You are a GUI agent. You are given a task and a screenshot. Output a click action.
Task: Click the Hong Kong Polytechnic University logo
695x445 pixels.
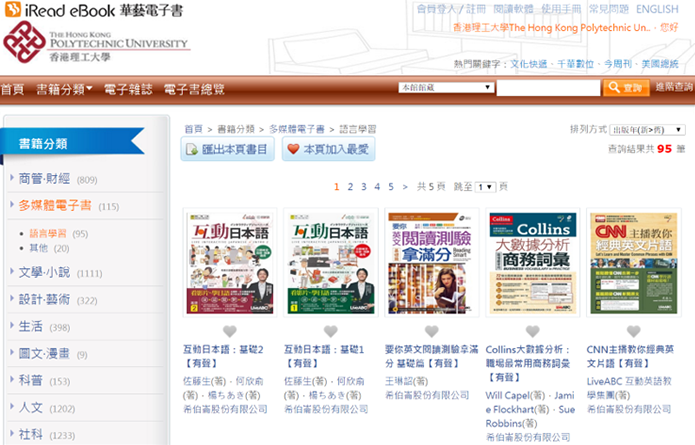97,43
